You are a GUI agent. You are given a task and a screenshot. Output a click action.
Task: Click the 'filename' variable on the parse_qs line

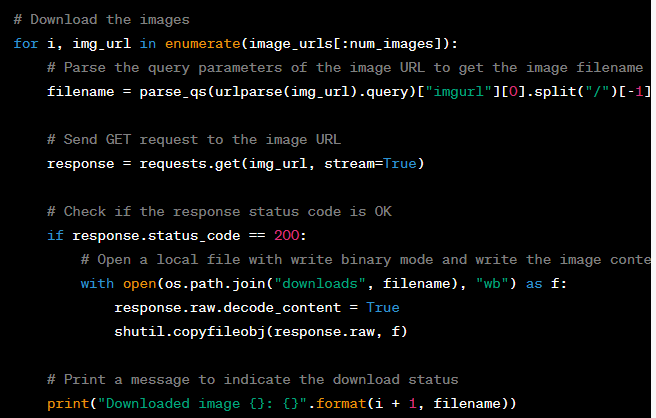(80, 92)
